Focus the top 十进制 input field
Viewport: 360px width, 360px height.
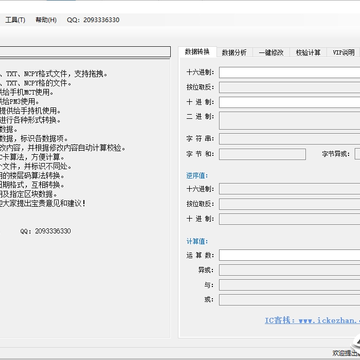pyautogui.click(x=289, y=102)
